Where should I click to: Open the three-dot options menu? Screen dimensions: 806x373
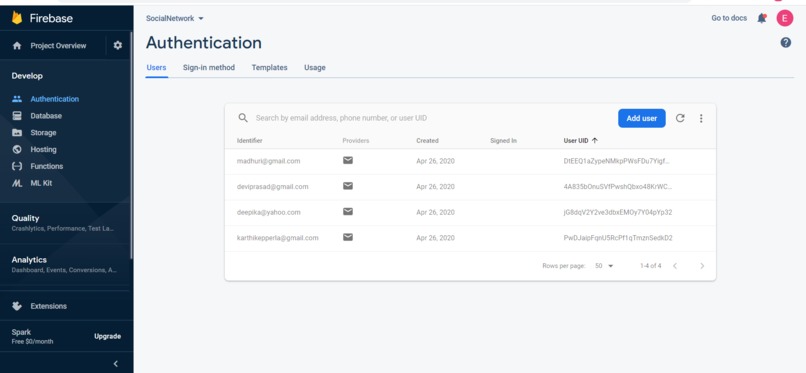701,118
